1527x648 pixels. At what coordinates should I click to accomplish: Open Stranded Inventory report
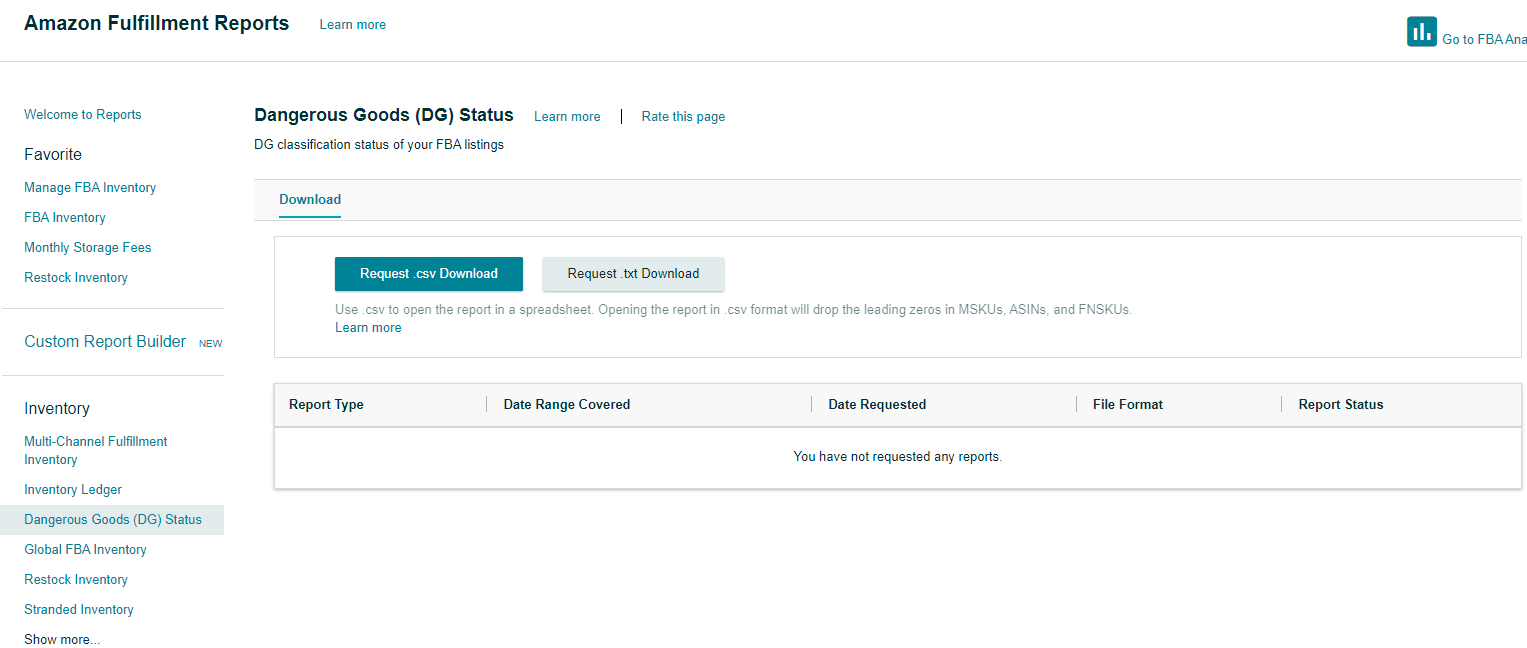coord(79,609)
